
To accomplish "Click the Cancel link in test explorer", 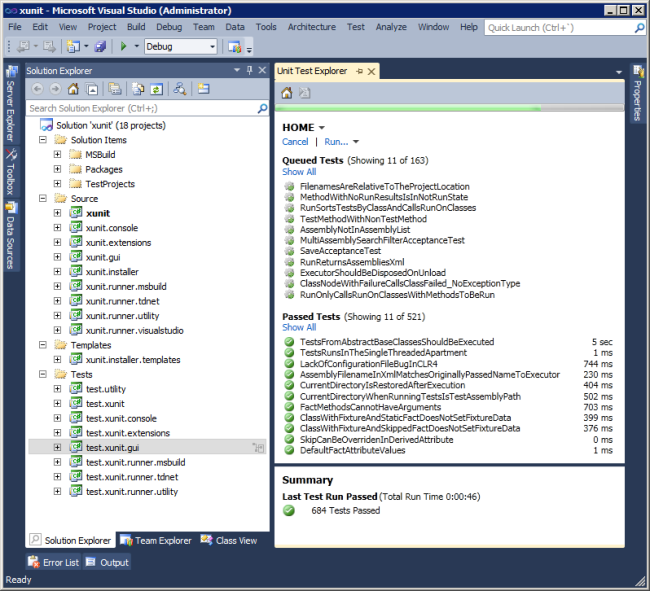I will tap(295, 142).
